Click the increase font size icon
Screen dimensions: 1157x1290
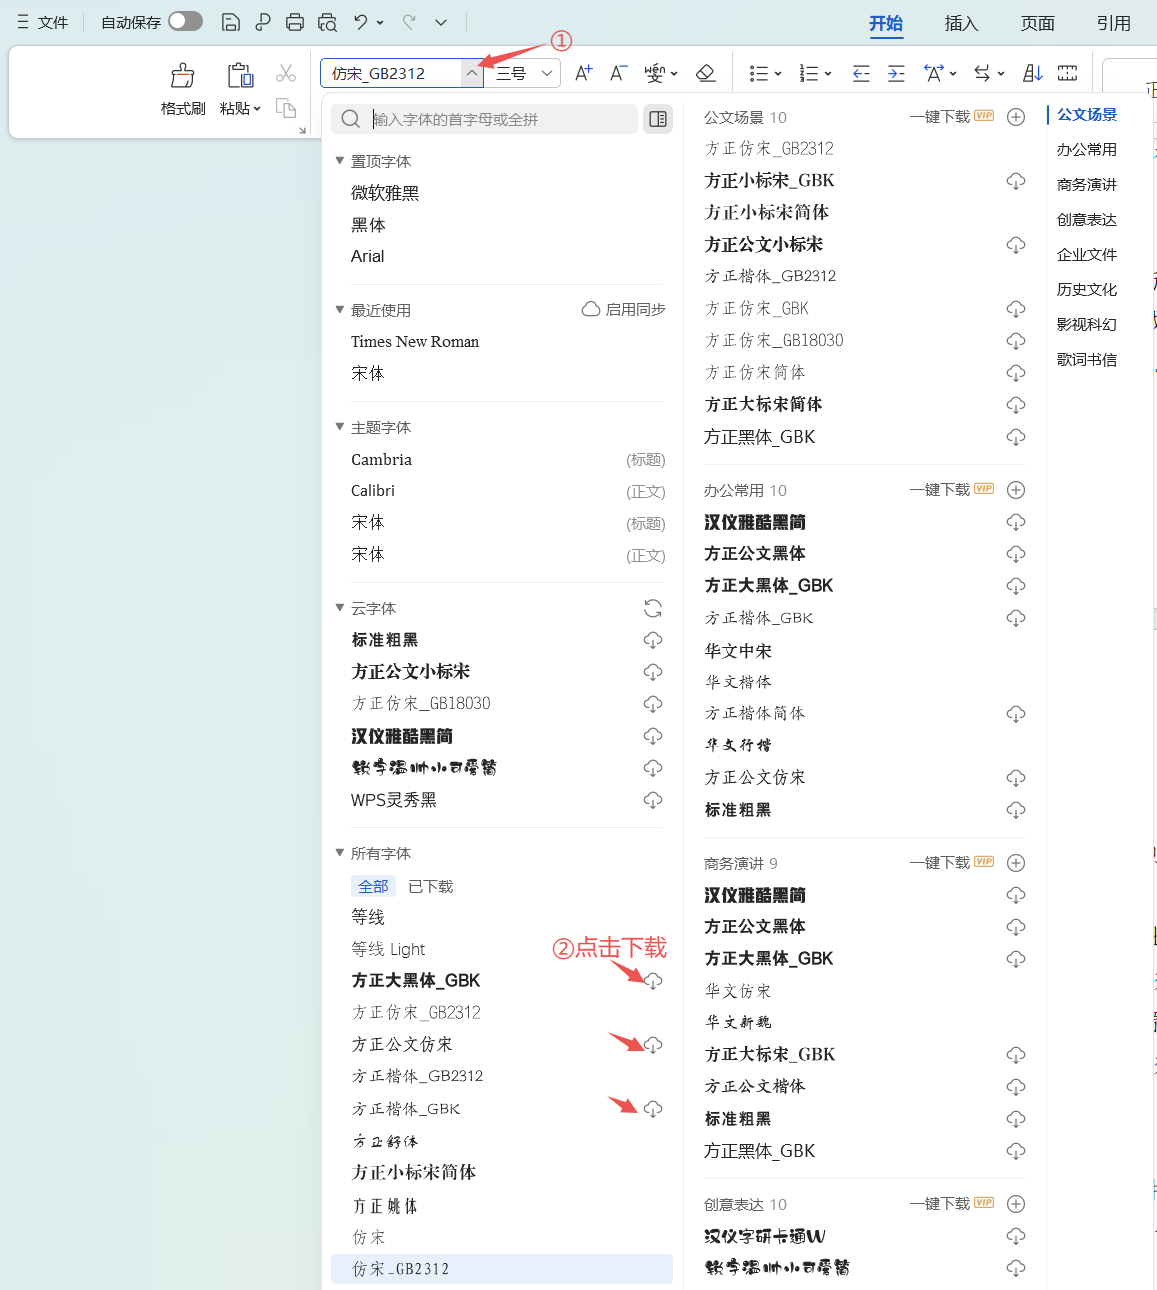click(584, 73)
